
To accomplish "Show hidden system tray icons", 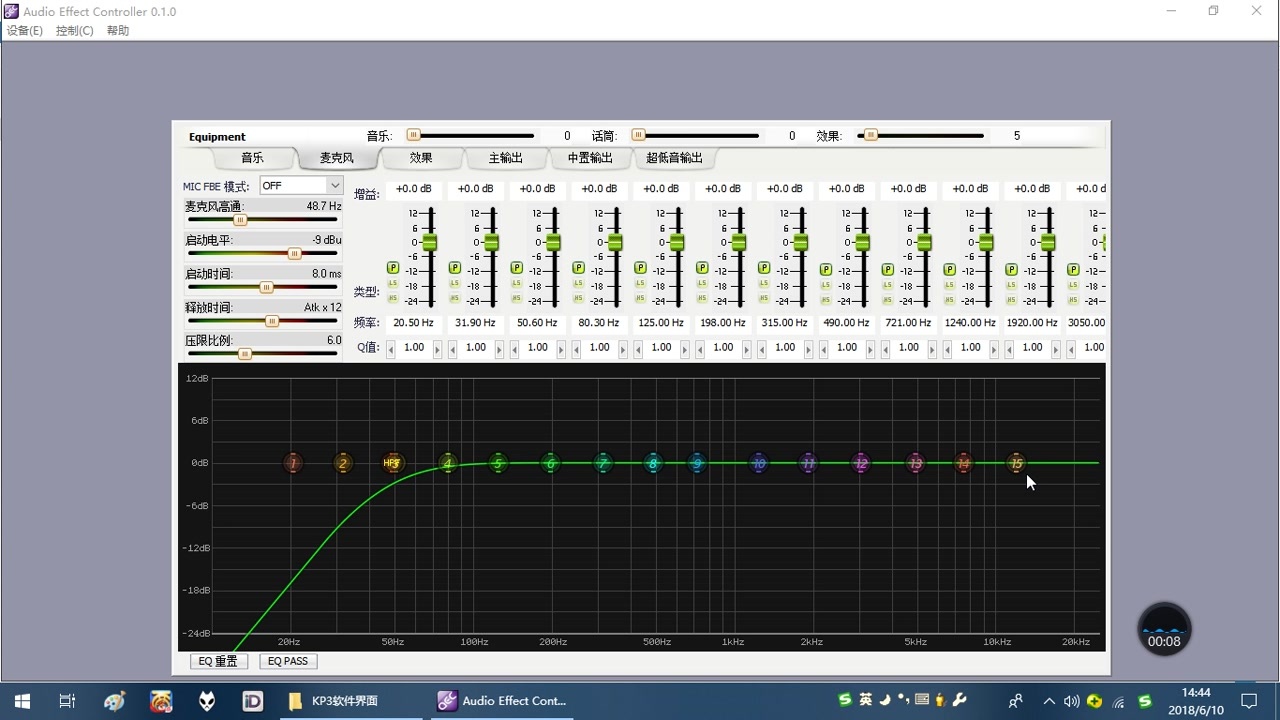I will (x=1049, y=701).
